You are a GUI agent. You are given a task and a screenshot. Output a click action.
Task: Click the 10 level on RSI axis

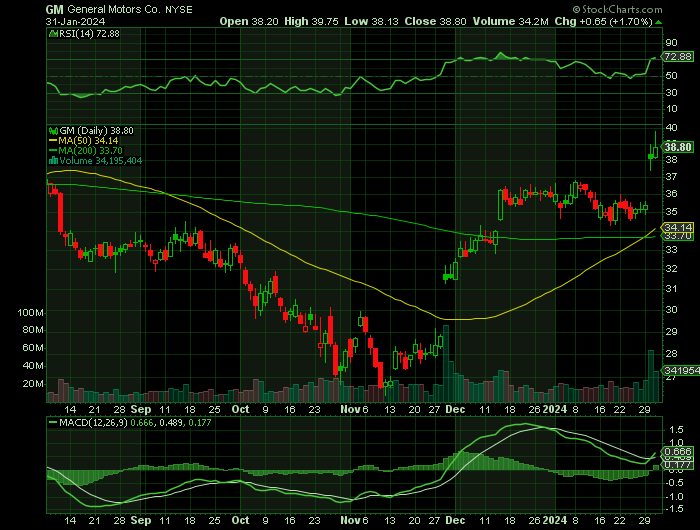point(671,109)
